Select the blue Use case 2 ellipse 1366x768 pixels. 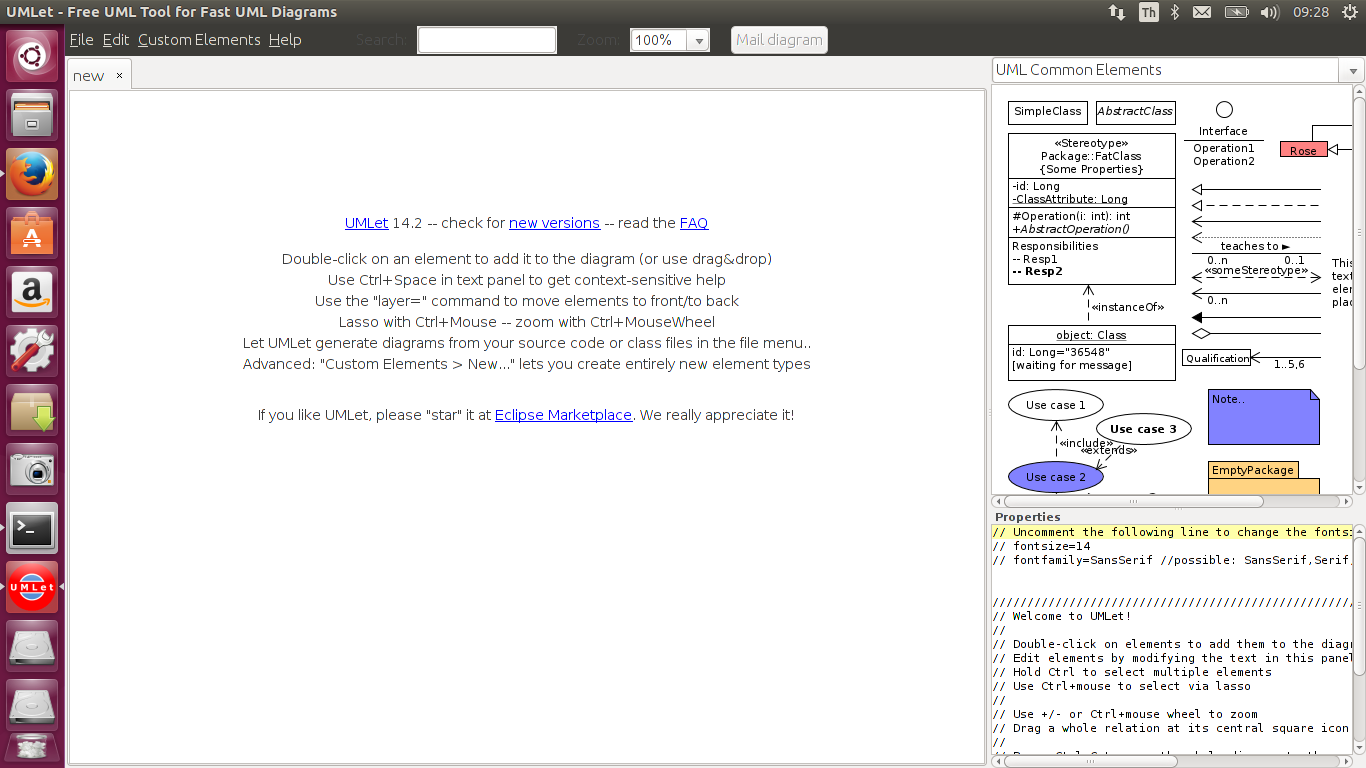pyautogui.click(x=1055, y=477)
